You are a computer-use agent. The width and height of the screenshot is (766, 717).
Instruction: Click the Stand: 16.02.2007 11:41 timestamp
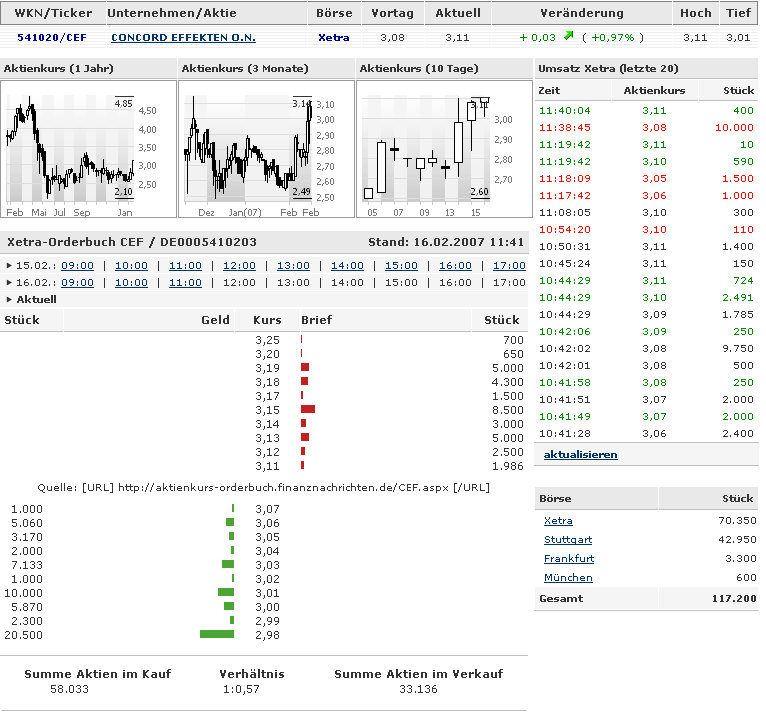point(446,242)
